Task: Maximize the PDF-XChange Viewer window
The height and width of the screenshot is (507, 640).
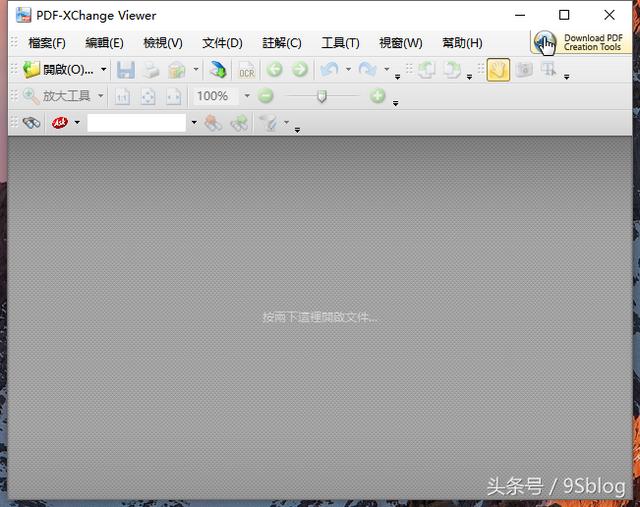Action: pyautogui.click(x=564, y=15)
